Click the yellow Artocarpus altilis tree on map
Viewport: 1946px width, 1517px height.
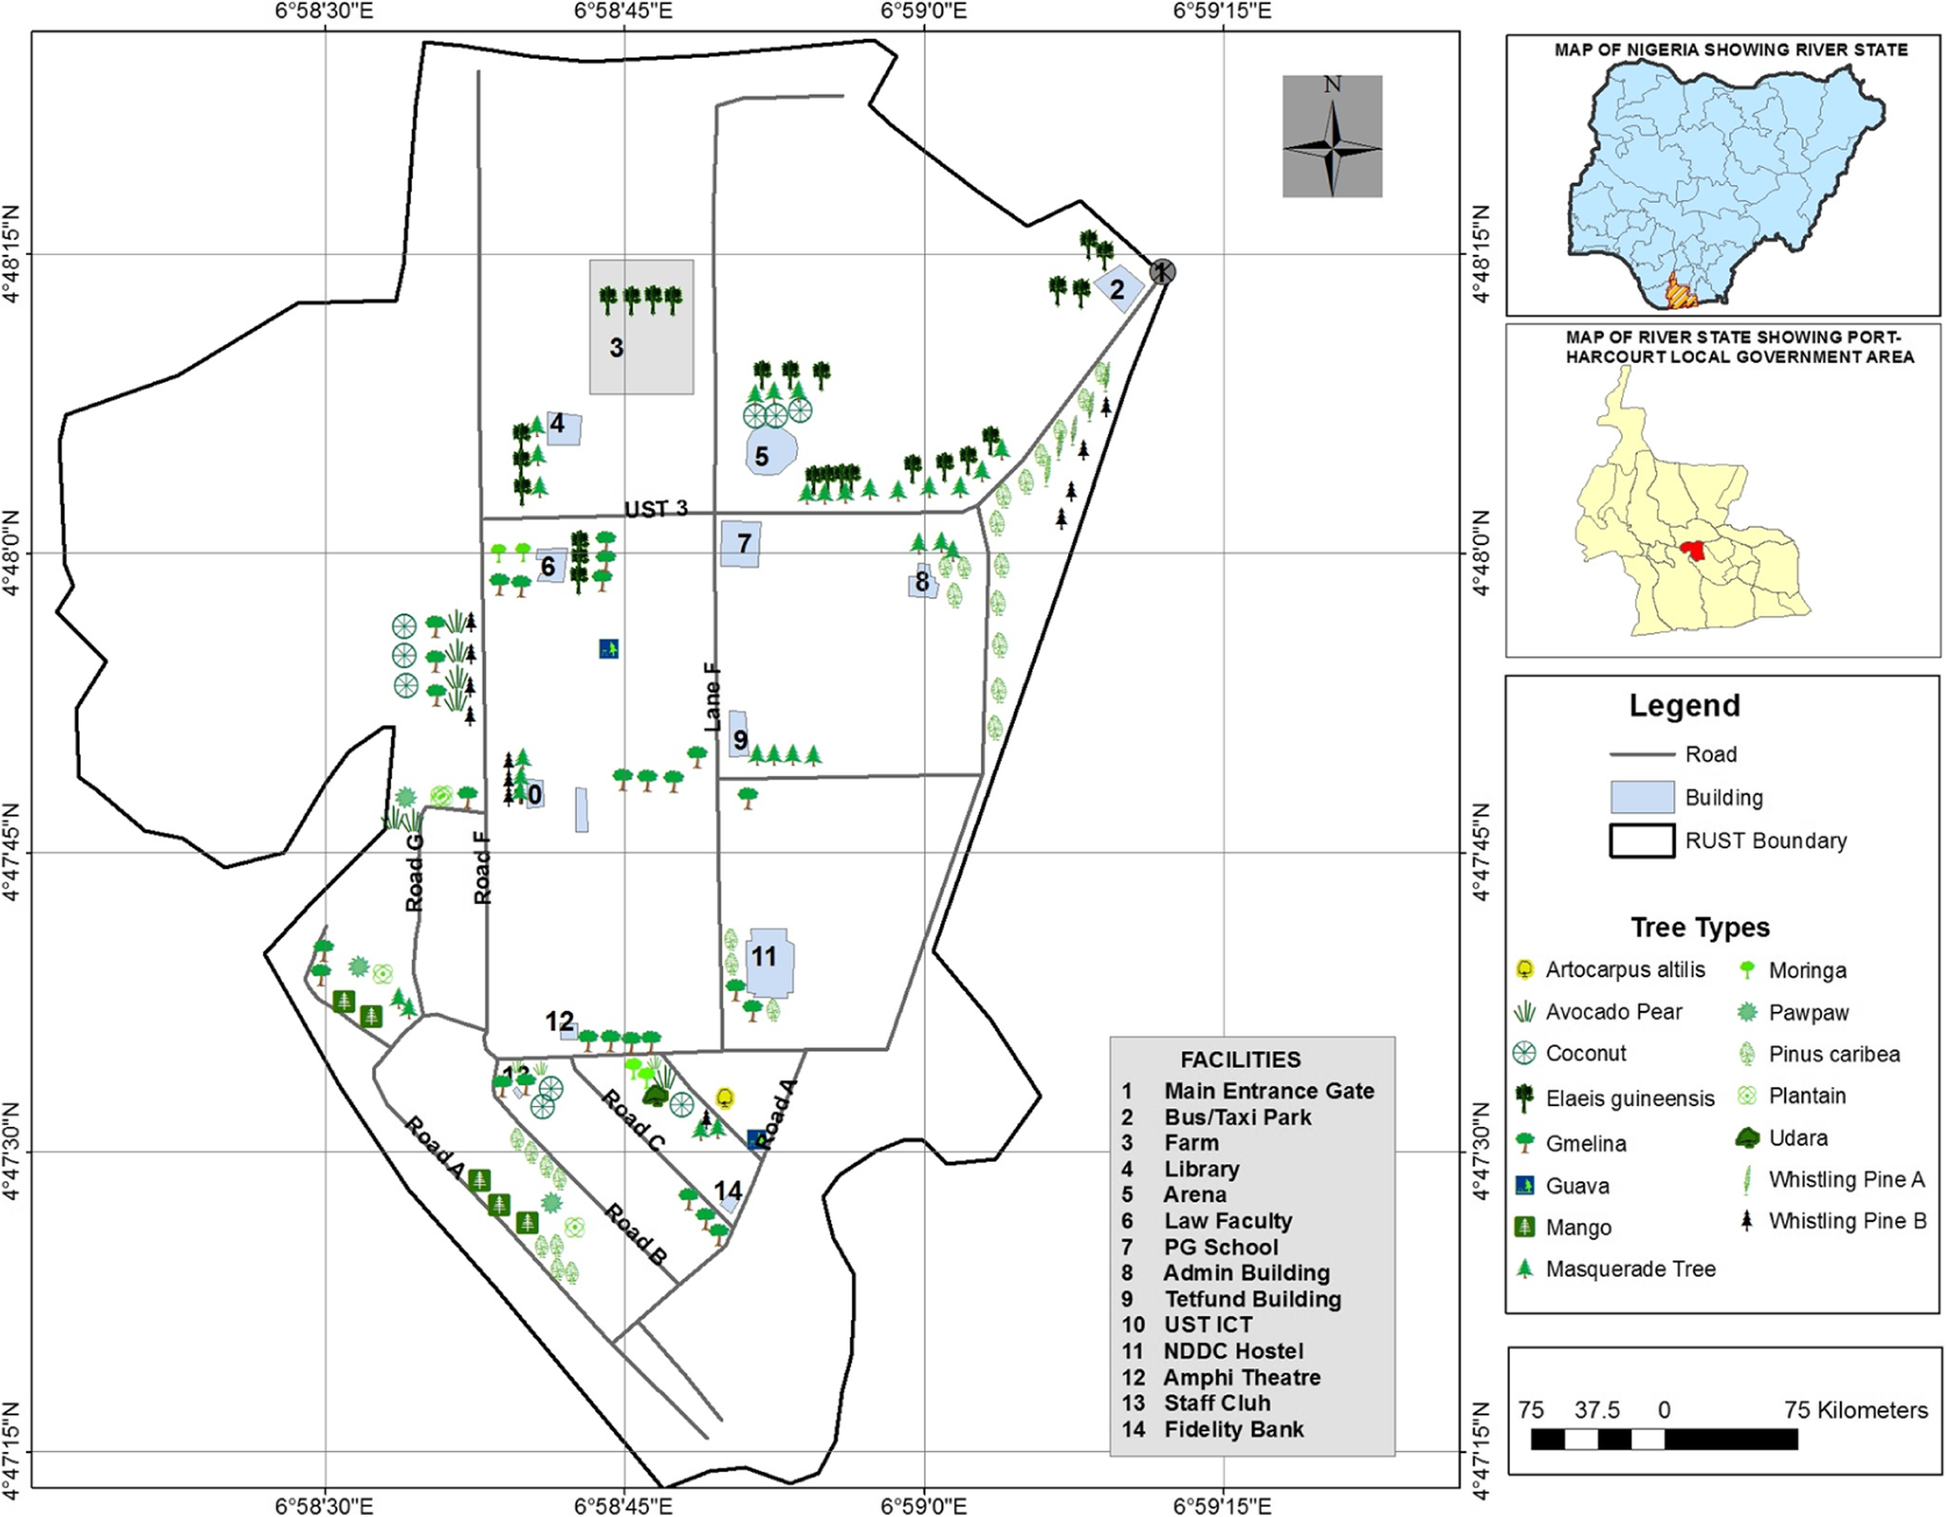pyautogui.click(x=726, y=1098)
